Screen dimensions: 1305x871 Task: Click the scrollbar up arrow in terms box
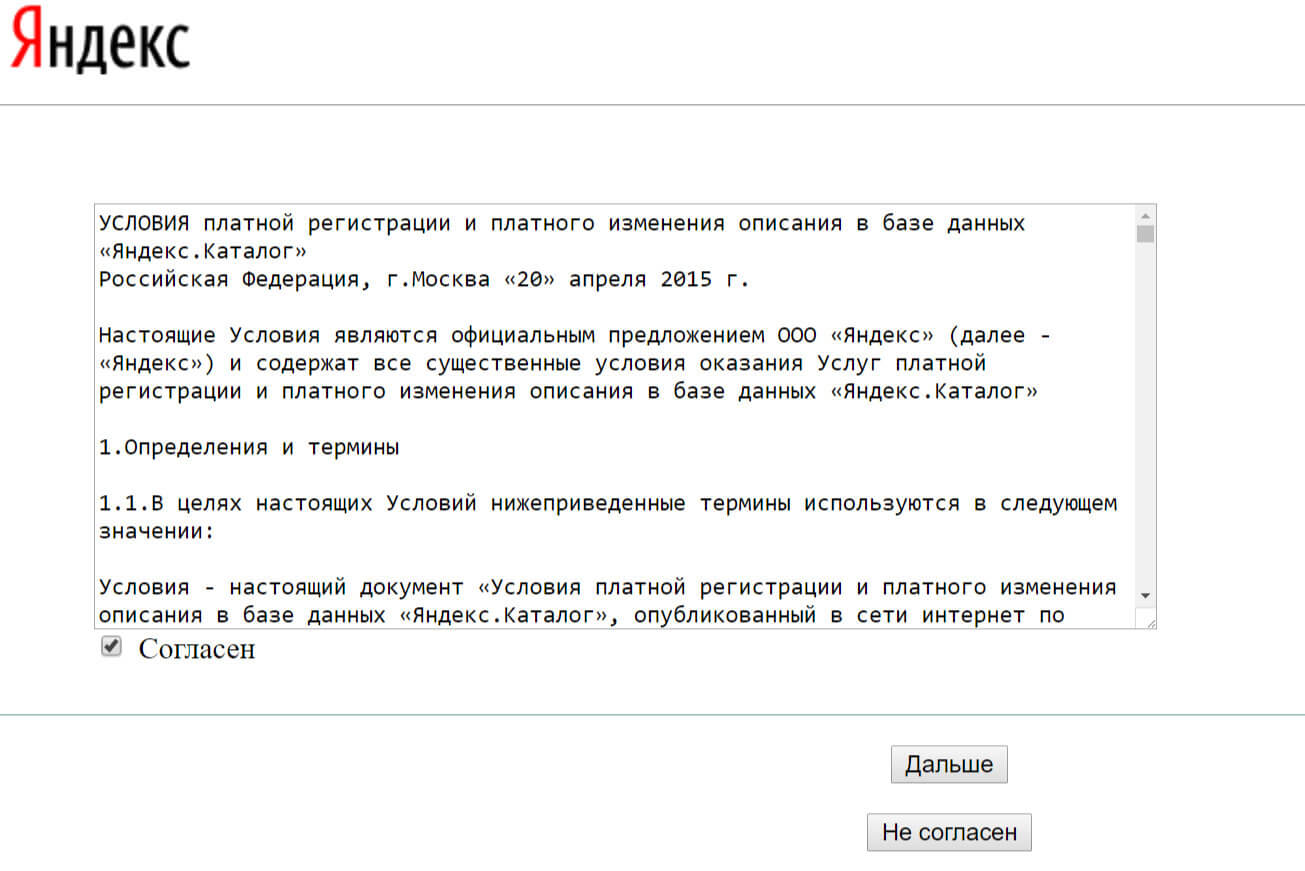click(x=1145, y=215)
